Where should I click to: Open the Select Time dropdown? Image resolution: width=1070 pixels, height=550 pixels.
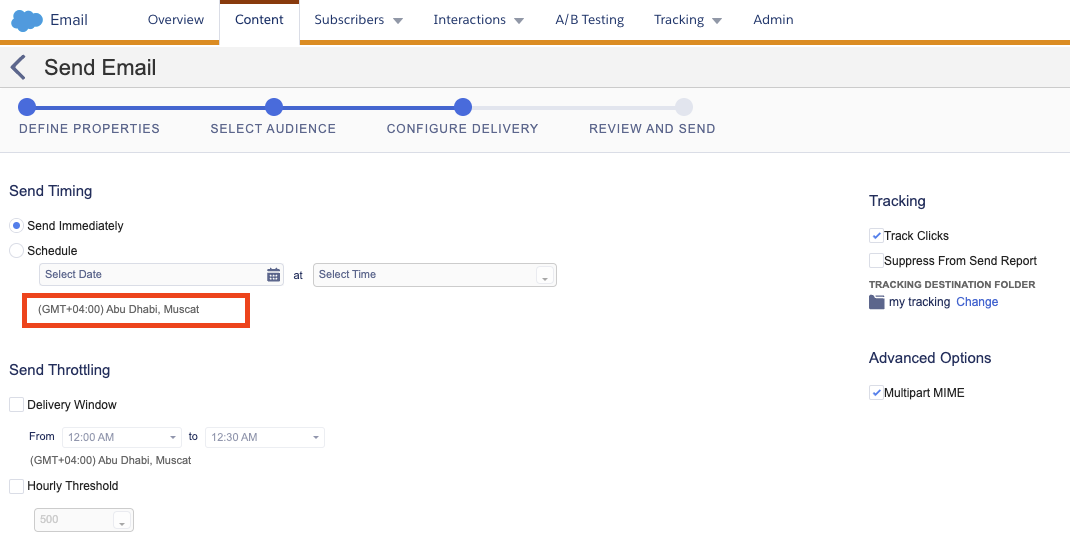pyautogui.click(x=435, y=274)
